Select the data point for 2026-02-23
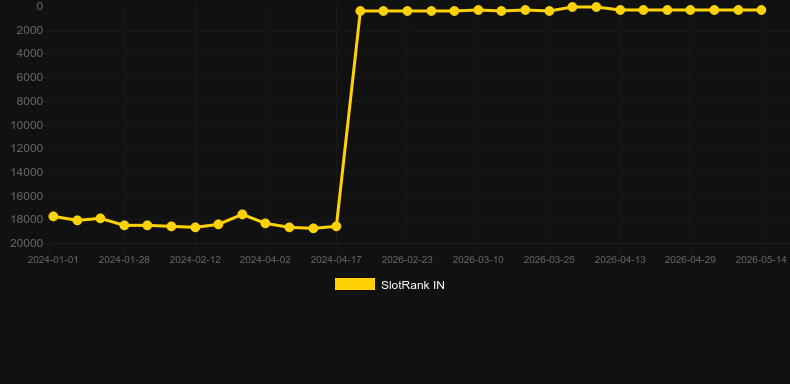This screenshot has width=790, height=384. tap(407, 11)
